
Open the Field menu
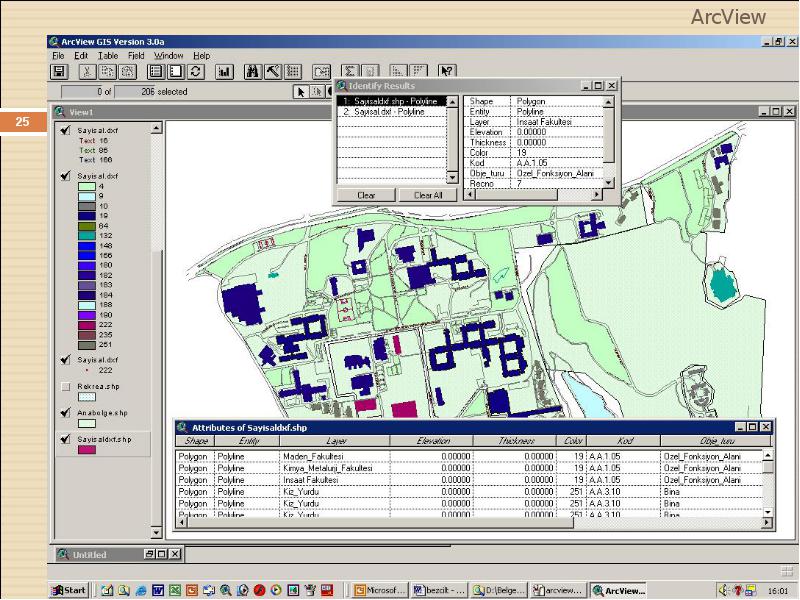(136, 56)
